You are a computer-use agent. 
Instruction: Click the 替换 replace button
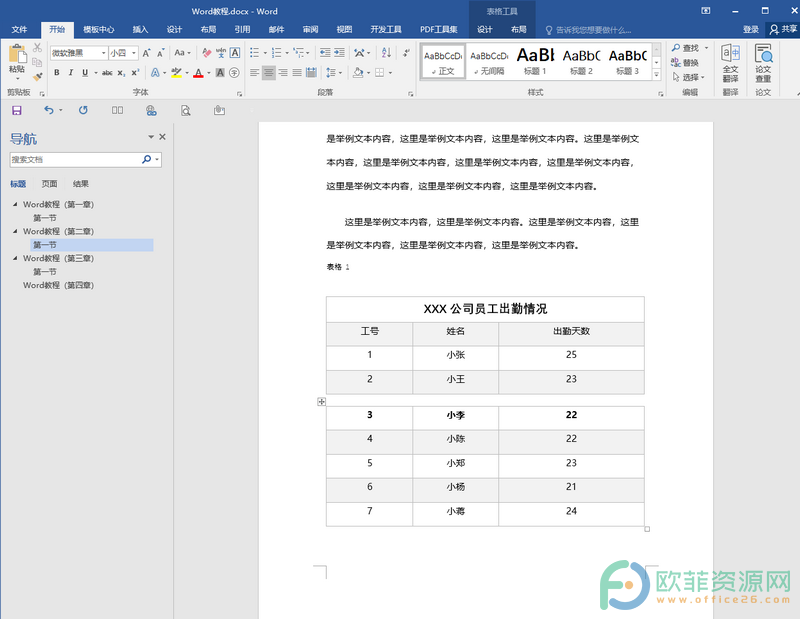click(685, 63)
